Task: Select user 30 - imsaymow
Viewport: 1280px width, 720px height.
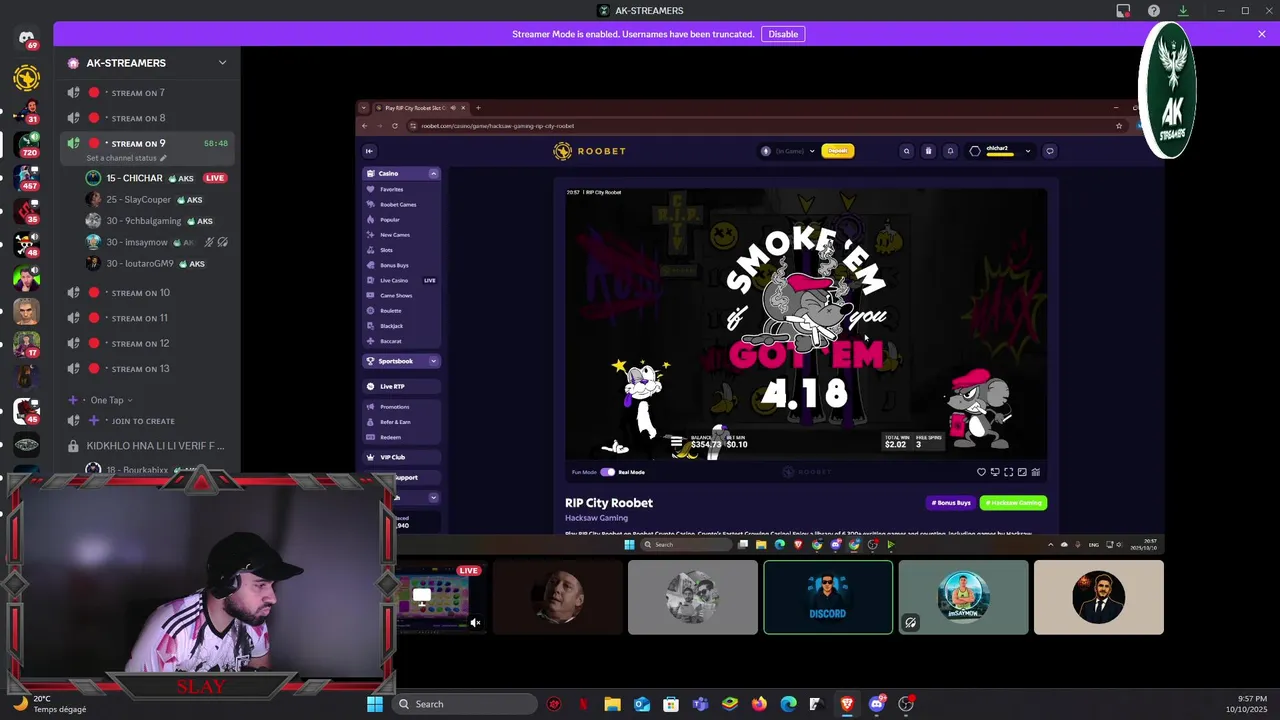Action: pyautogui.click(x=157, y=242)
